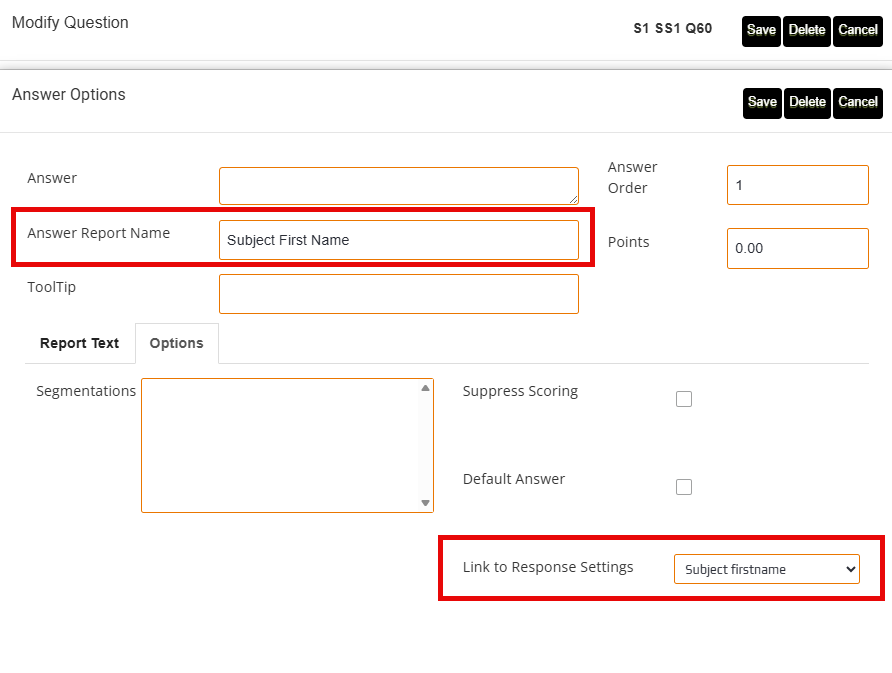Click Save button in Modify Question header
The width and height of the screenshot is (892, 673).
click(761, 31)
